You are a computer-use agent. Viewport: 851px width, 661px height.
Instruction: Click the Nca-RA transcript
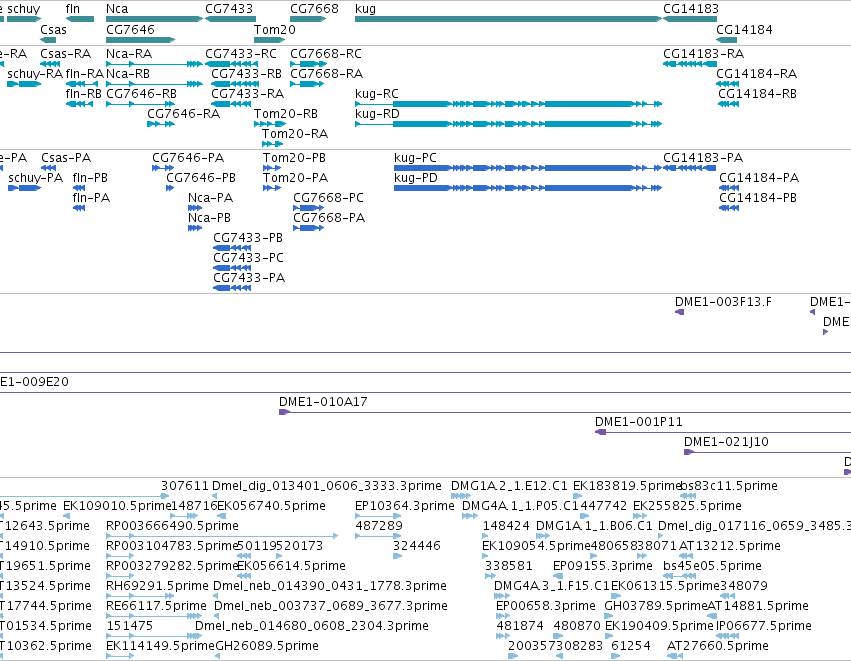[x=154, y=64]
